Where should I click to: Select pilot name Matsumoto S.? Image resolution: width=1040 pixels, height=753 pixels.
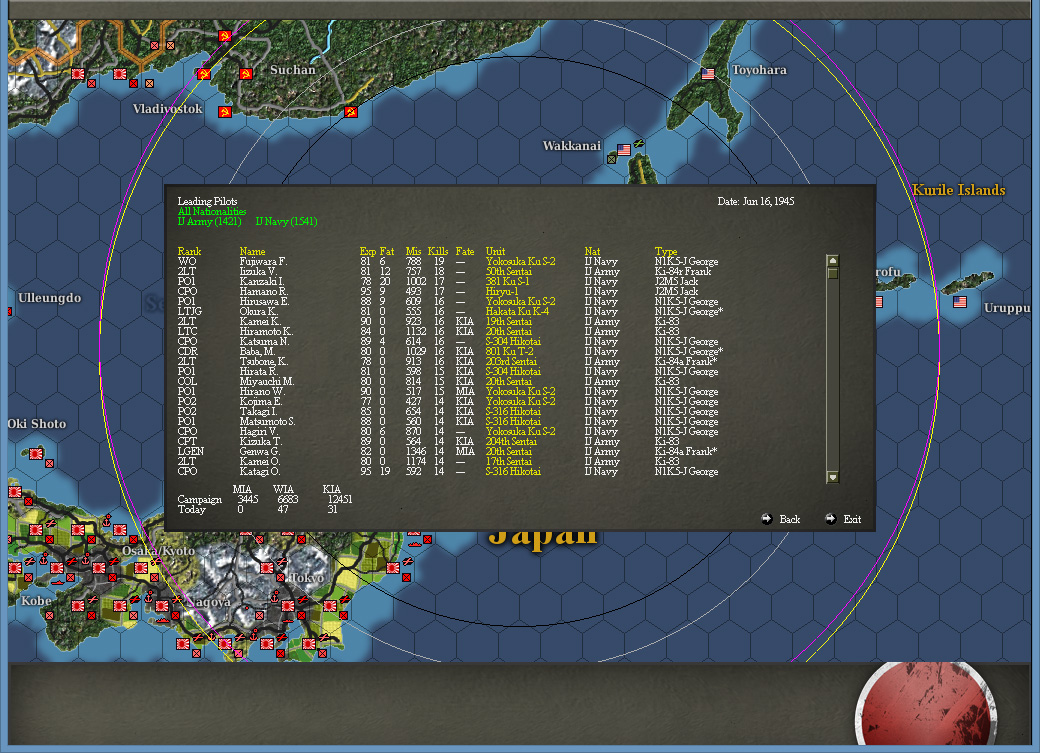point(267,421)
